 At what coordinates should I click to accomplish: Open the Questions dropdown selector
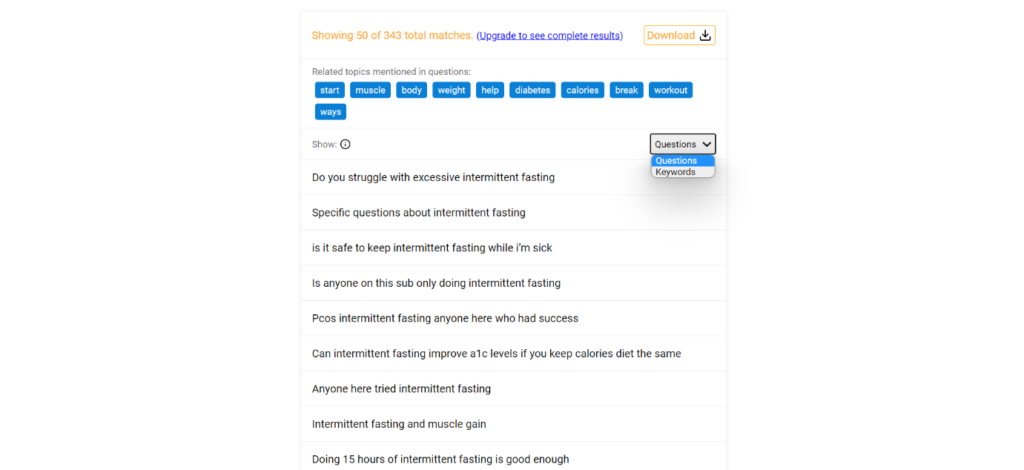682,144
